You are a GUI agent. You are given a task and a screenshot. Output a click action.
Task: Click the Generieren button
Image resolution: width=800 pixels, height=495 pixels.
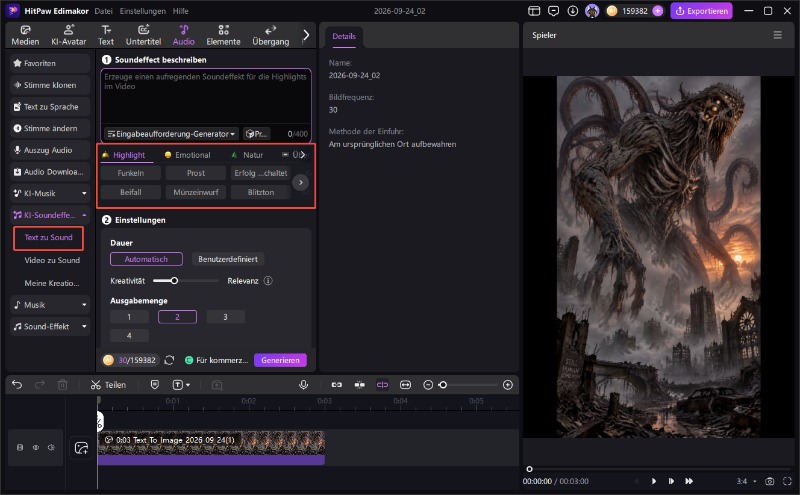click(280, 360)
